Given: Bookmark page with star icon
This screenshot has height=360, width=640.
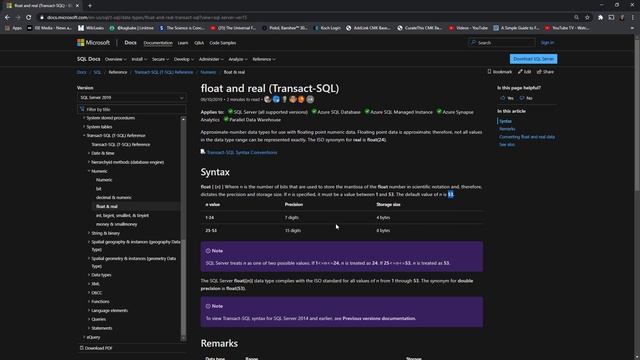Looking at the screenshot, I should pos(587,18).
